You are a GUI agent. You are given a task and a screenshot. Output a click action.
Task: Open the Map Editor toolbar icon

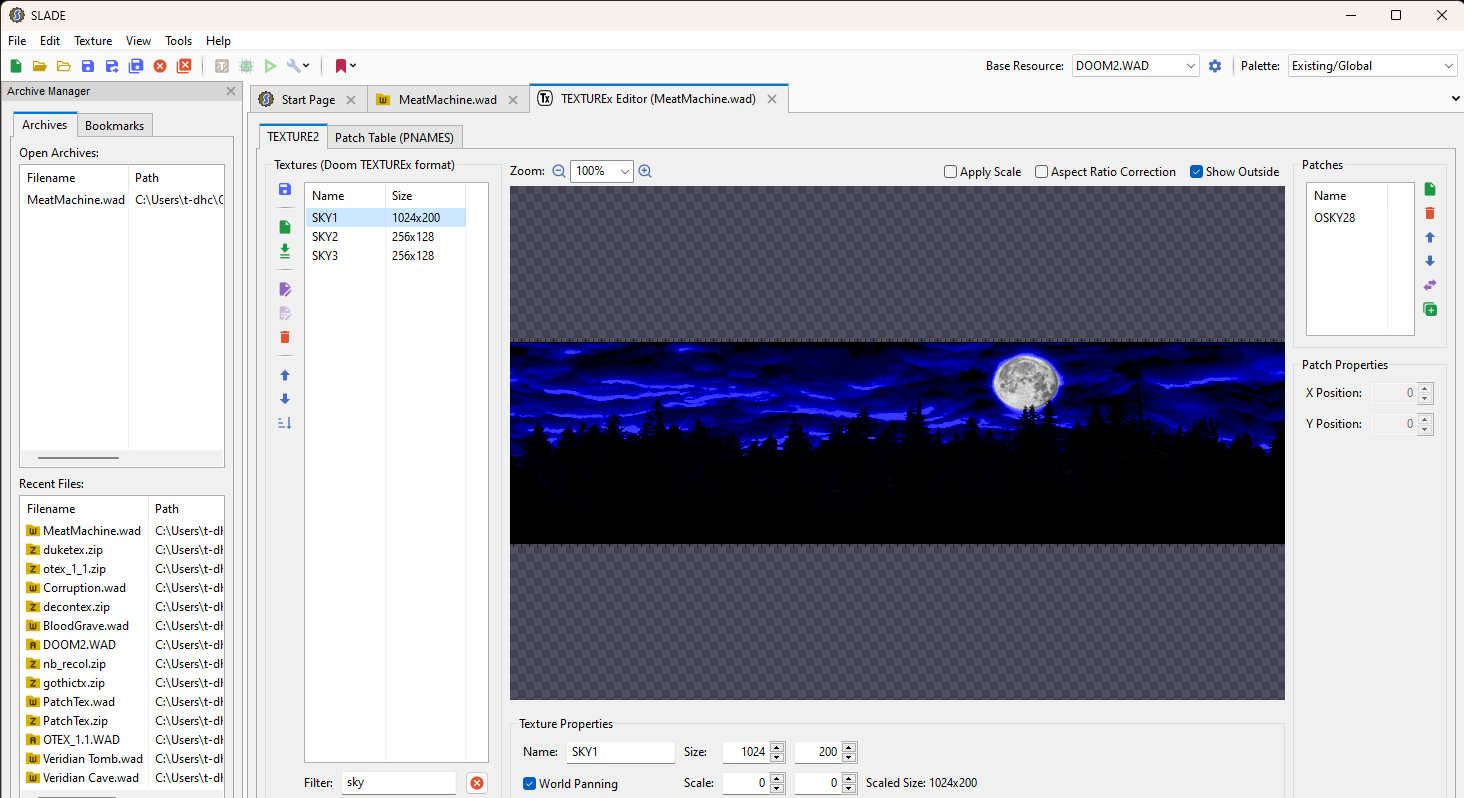pyautogui.click(x=246, y=66)
